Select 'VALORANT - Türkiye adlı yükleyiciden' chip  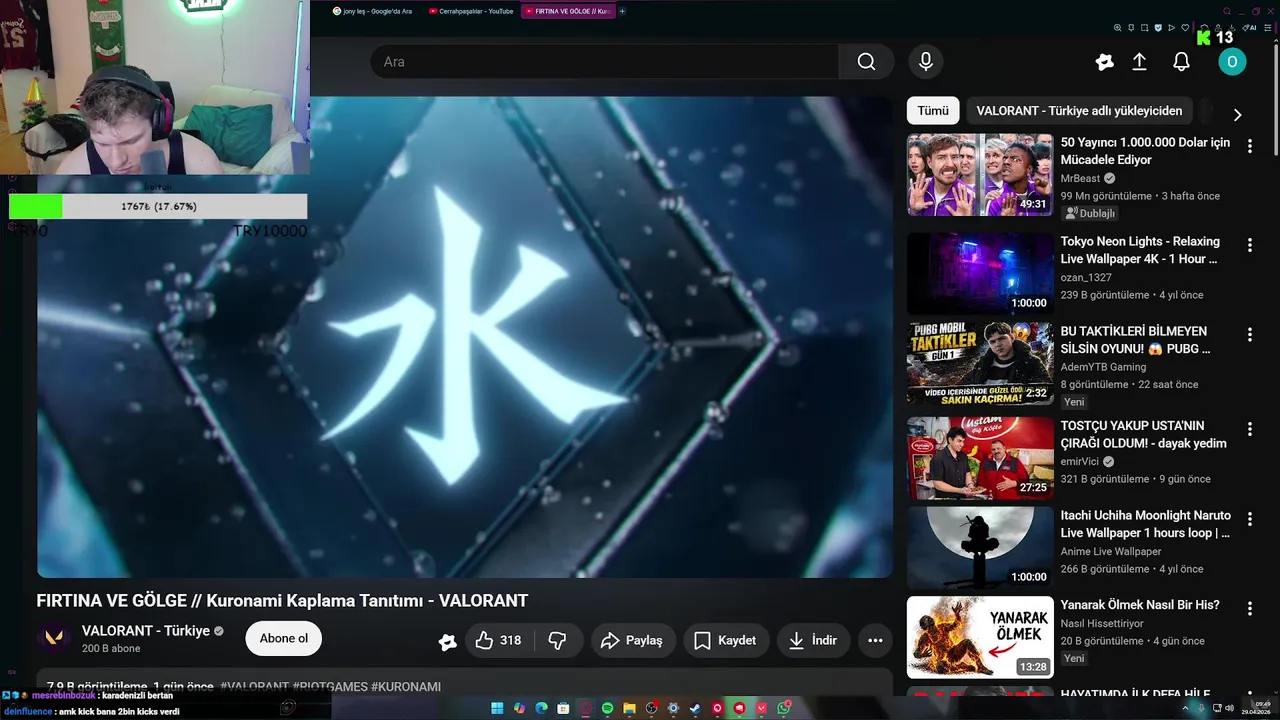coord(1079,111)
